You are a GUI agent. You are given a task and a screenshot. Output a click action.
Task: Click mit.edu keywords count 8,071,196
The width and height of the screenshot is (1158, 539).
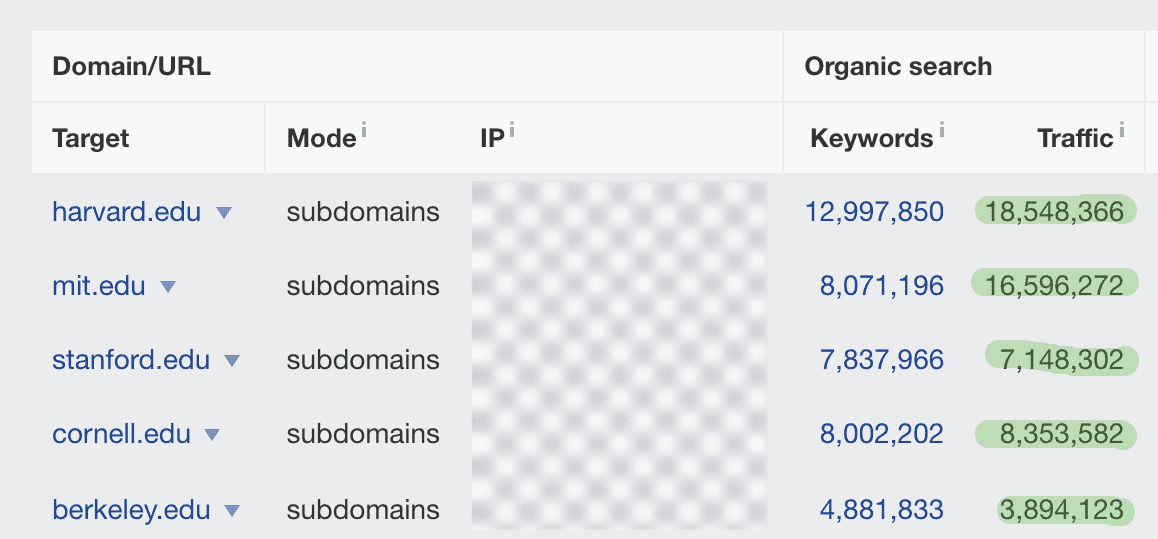[882, 286]
